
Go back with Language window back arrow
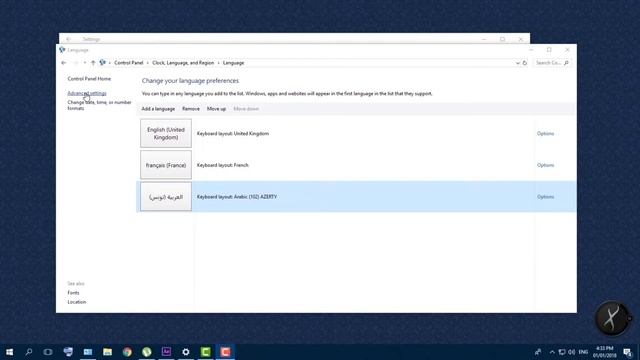(64, 63)
